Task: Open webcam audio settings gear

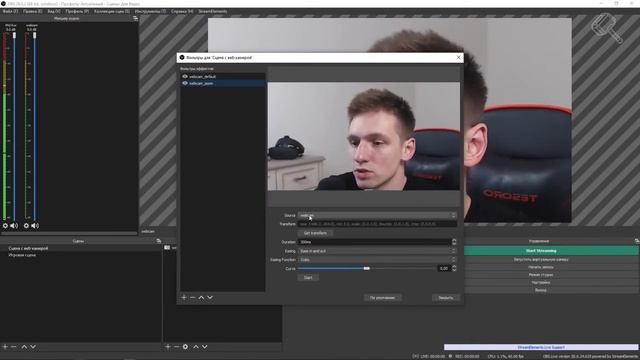Action: (26, 225)
